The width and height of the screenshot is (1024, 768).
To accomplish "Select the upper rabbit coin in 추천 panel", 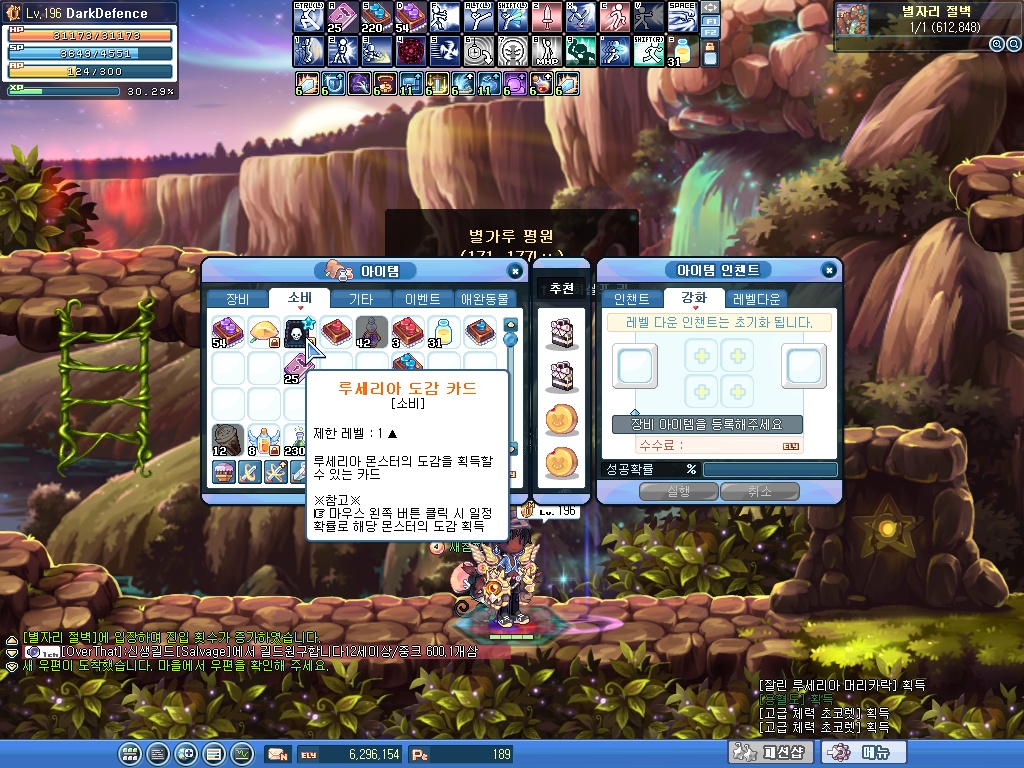I will pos(562,419).
